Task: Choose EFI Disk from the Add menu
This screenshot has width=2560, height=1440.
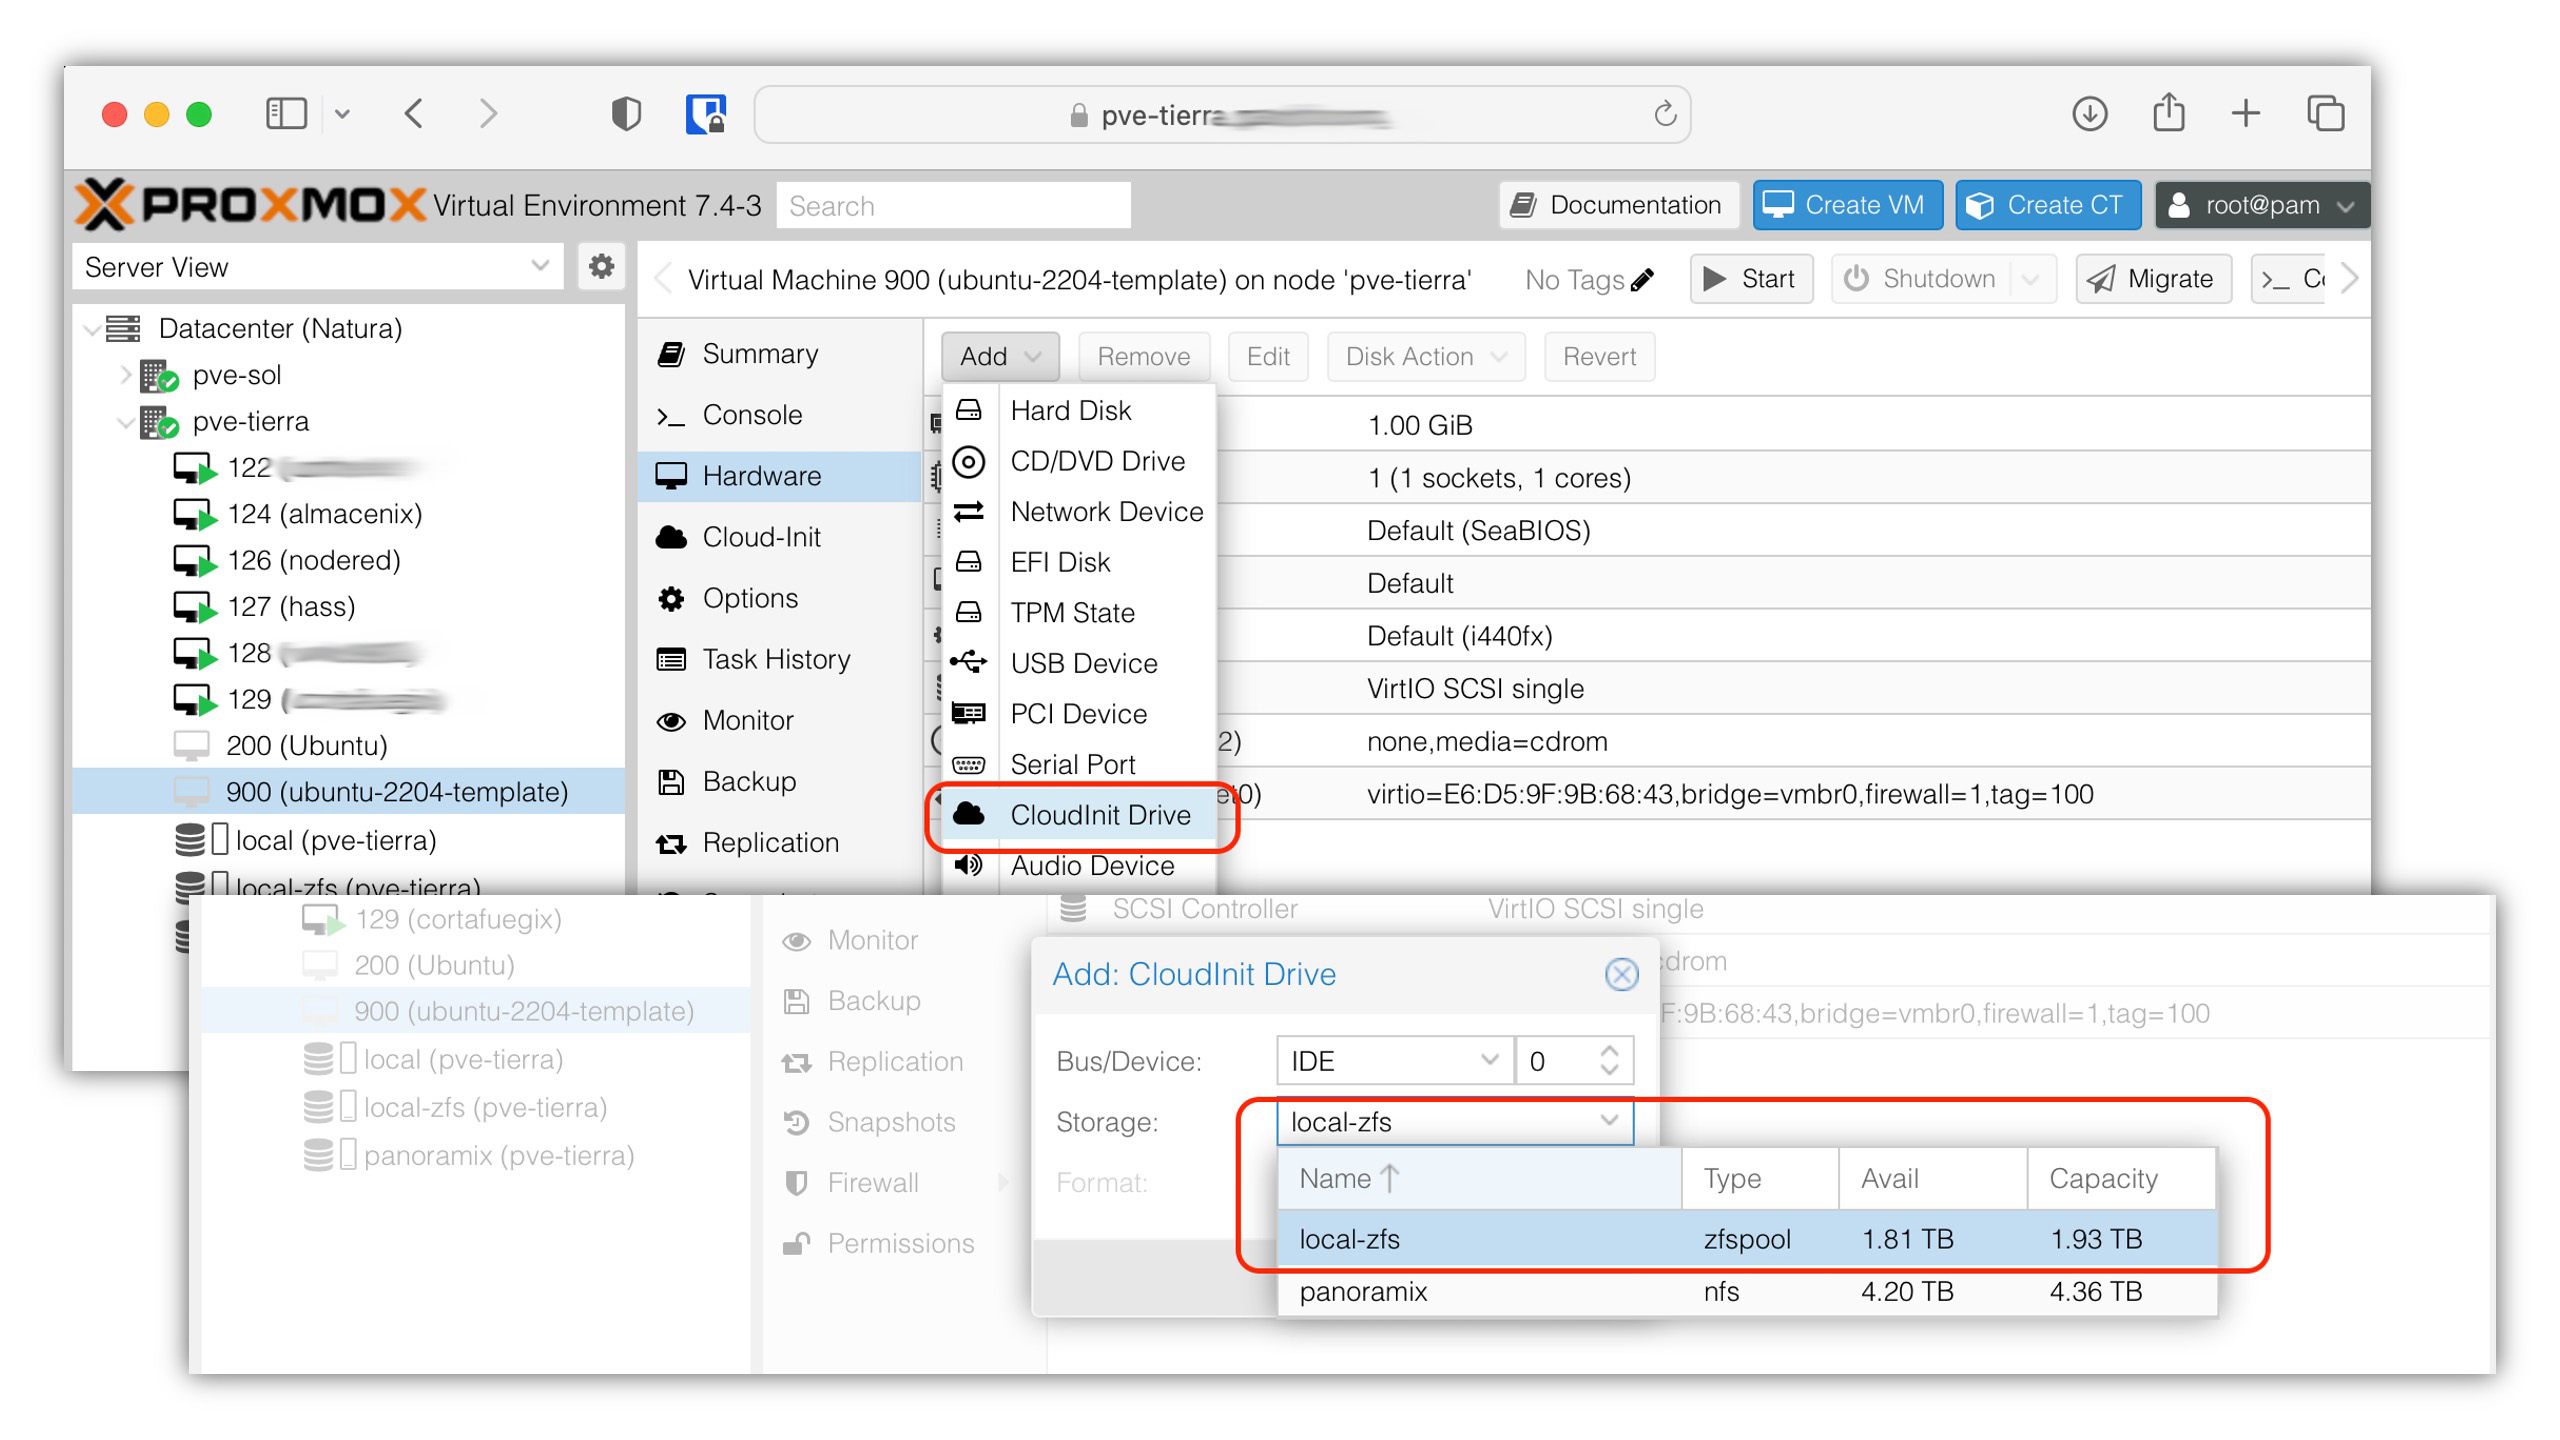Action: point(1079,562)
